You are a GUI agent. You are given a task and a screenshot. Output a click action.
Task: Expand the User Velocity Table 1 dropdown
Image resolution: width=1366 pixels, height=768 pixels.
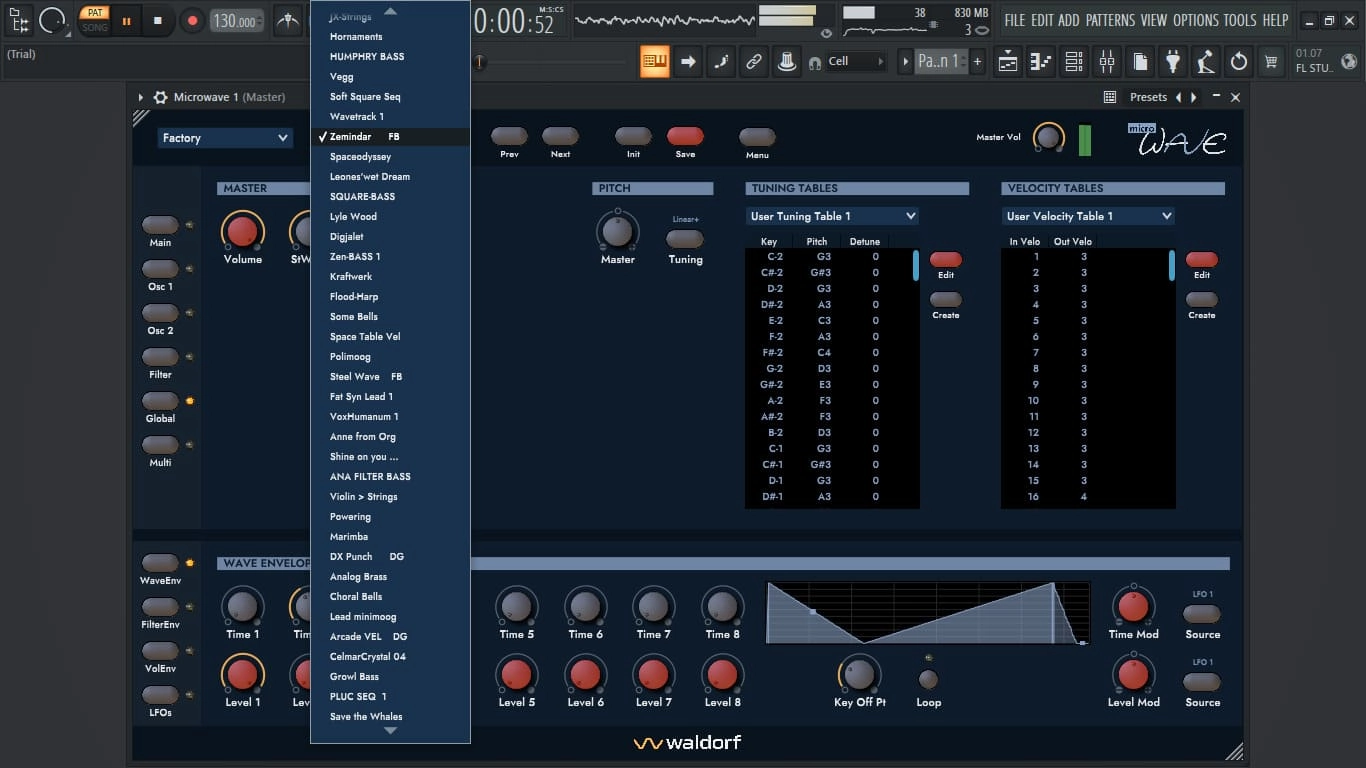click(x=1088, y=216)
